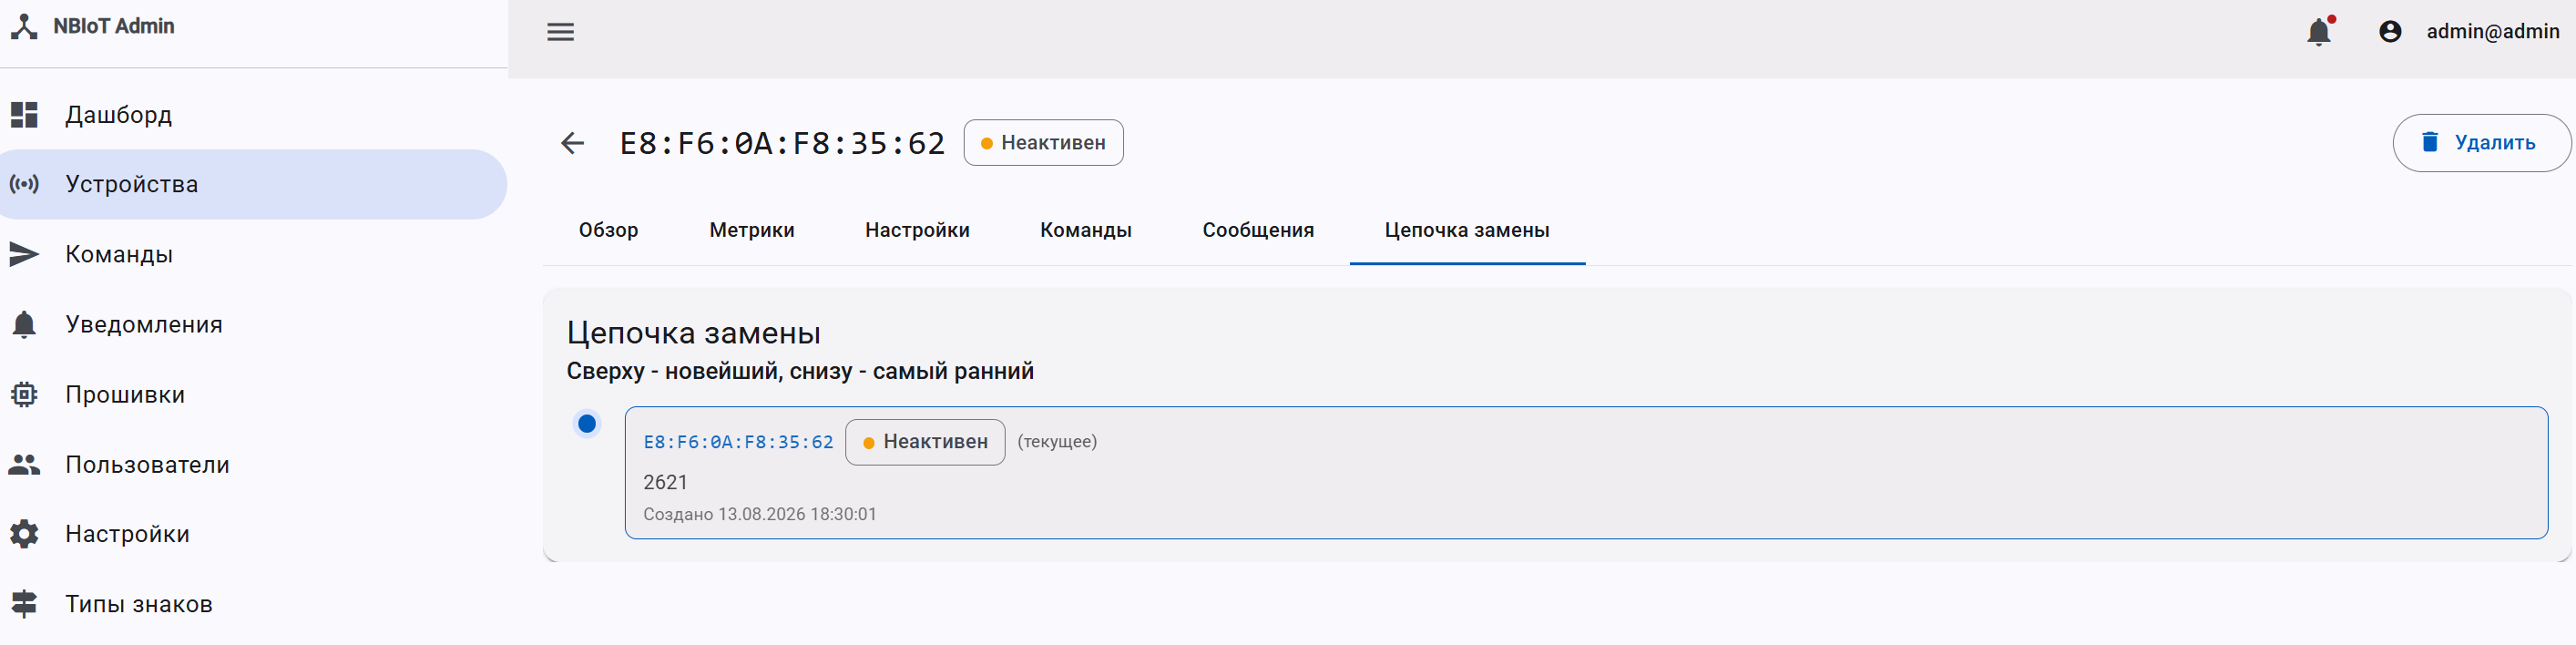Click the (текущее) label

coord(1057,442)
